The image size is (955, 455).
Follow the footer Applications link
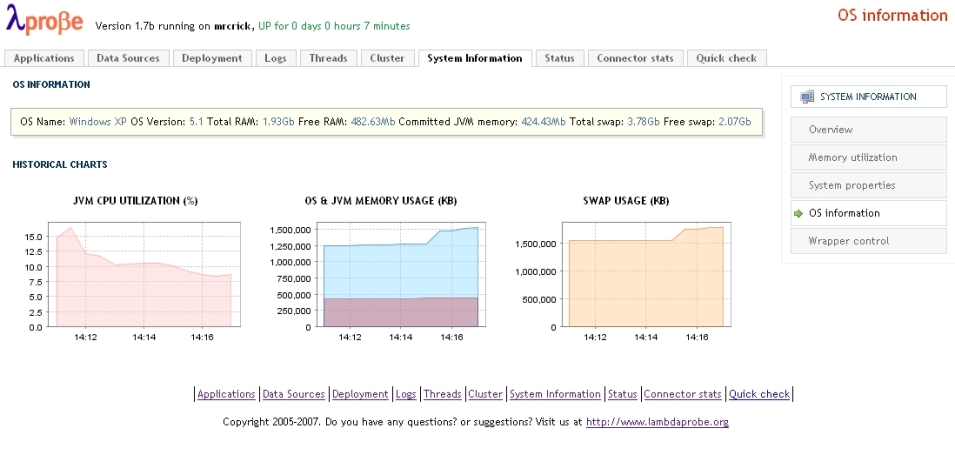pyautogui.click(x=227, y=394)
